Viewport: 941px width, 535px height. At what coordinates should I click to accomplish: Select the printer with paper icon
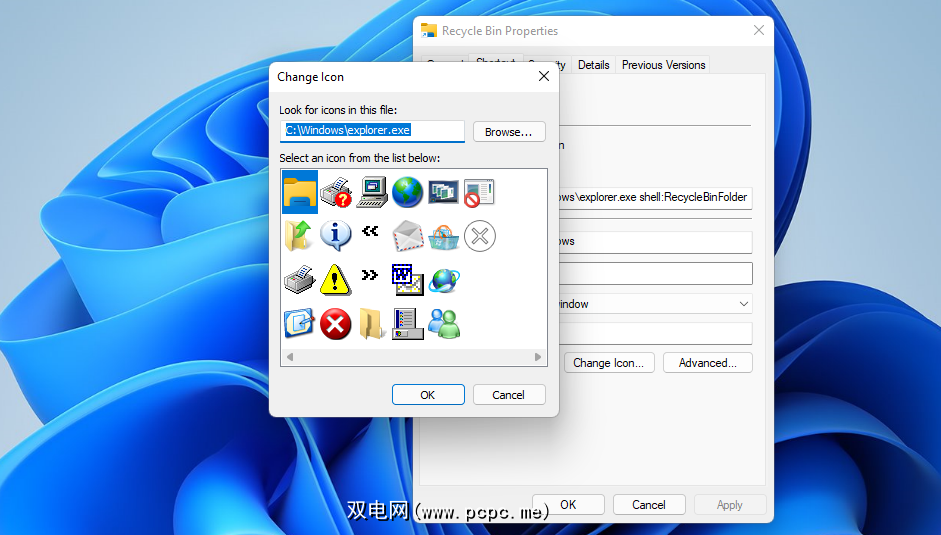pyautogui.click(x=299, y=279)
